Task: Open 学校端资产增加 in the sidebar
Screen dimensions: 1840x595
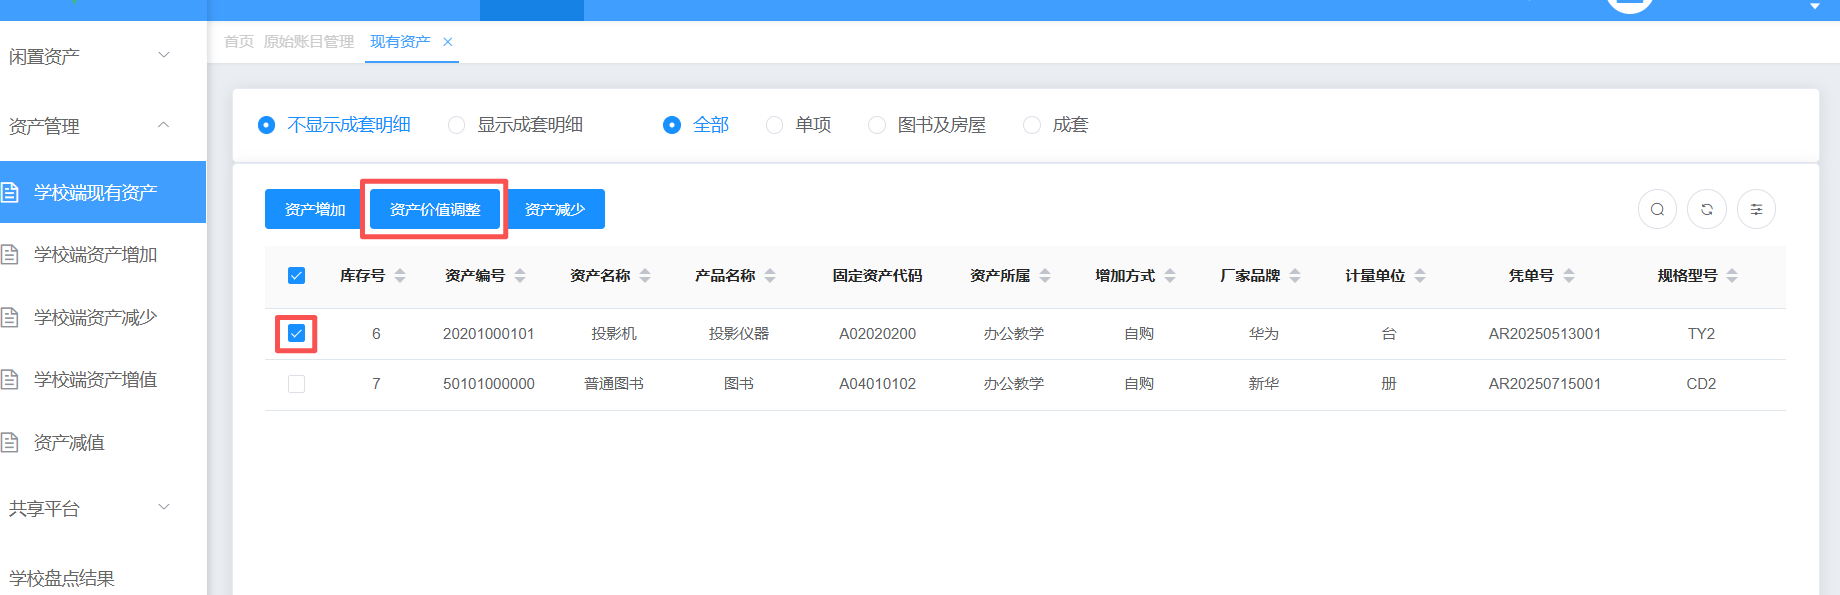Action: tap(95, 255)
